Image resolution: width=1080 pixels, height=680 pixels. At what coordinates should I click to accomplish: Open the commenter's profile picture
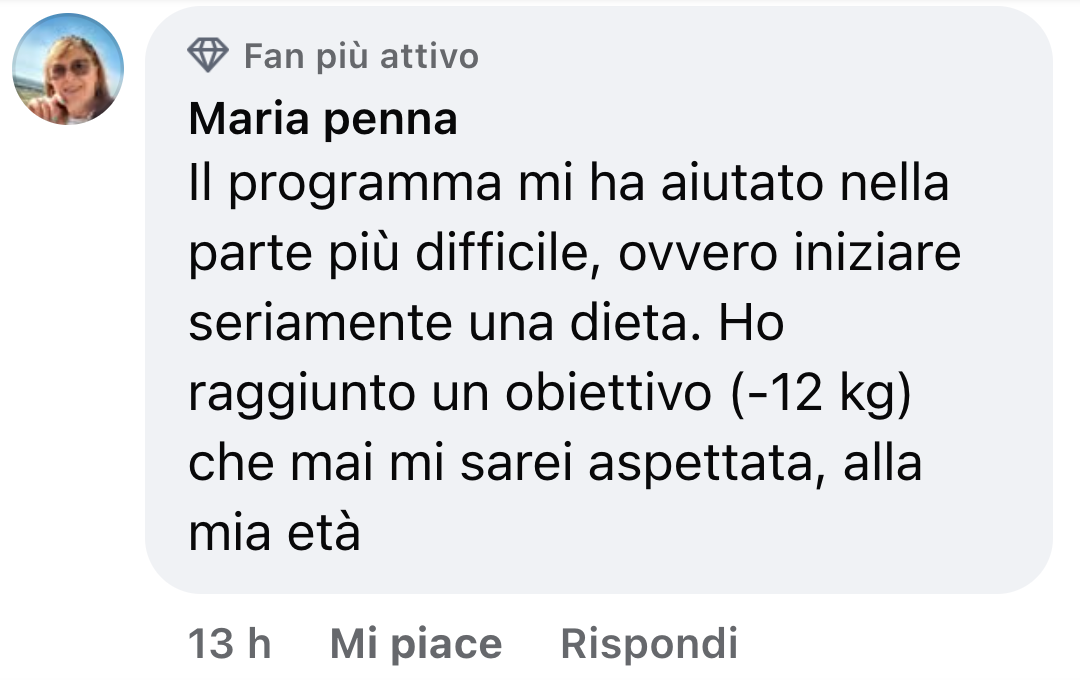click(68, 69)
